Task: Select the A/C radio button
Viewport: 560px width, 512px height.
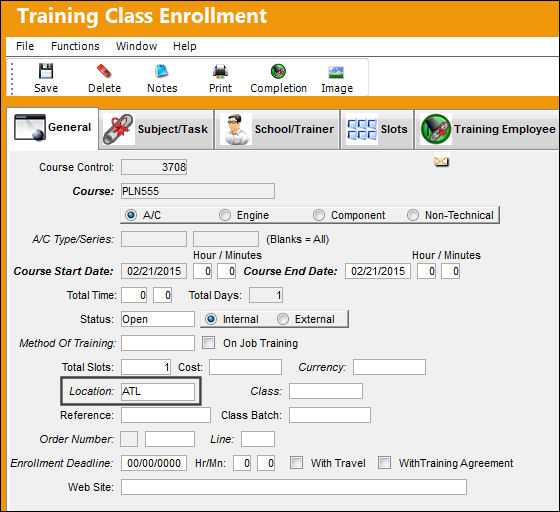Action: 131,215
